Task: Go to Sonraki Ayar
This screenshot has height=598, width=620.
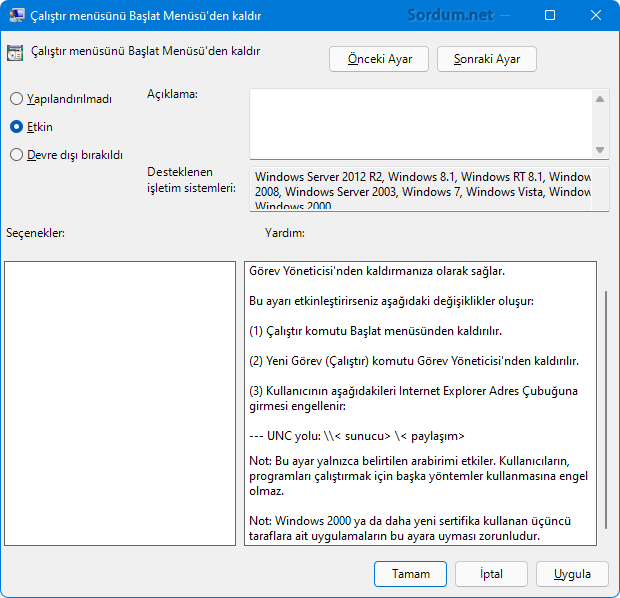Action: tap(487, 59)
